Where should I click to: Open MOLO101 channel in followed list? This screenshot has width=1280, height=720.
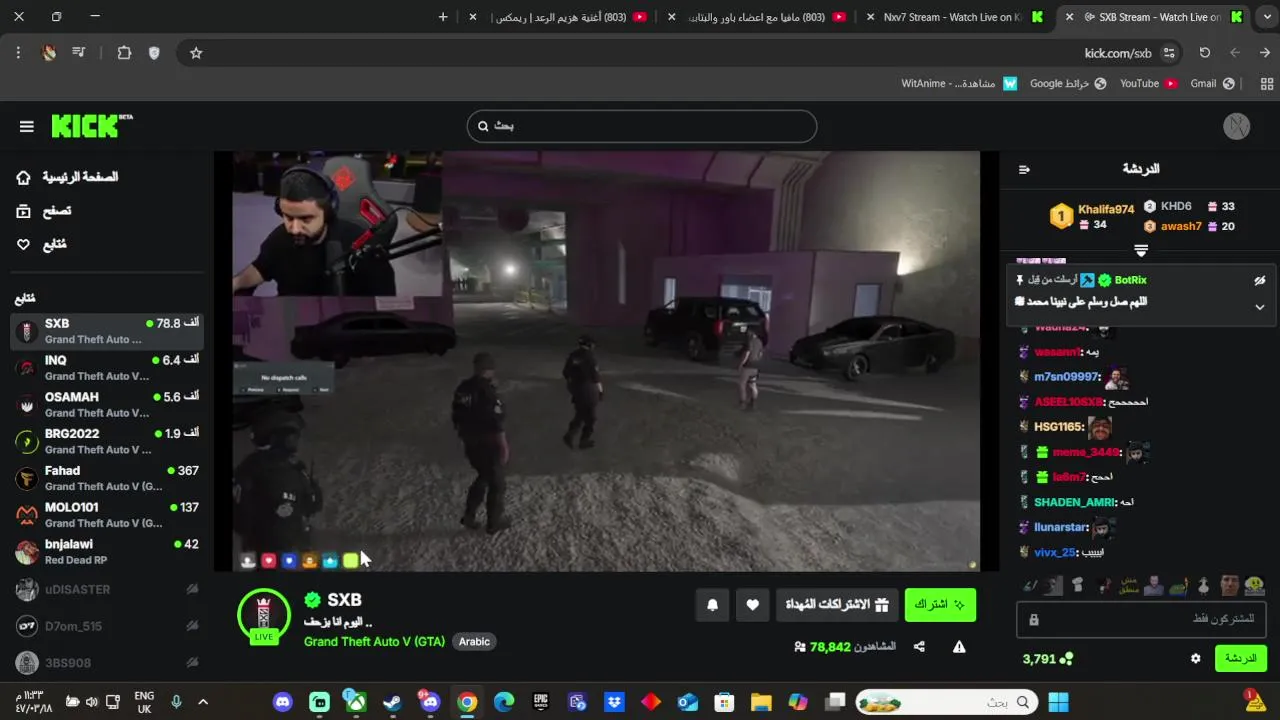[107, 515]
